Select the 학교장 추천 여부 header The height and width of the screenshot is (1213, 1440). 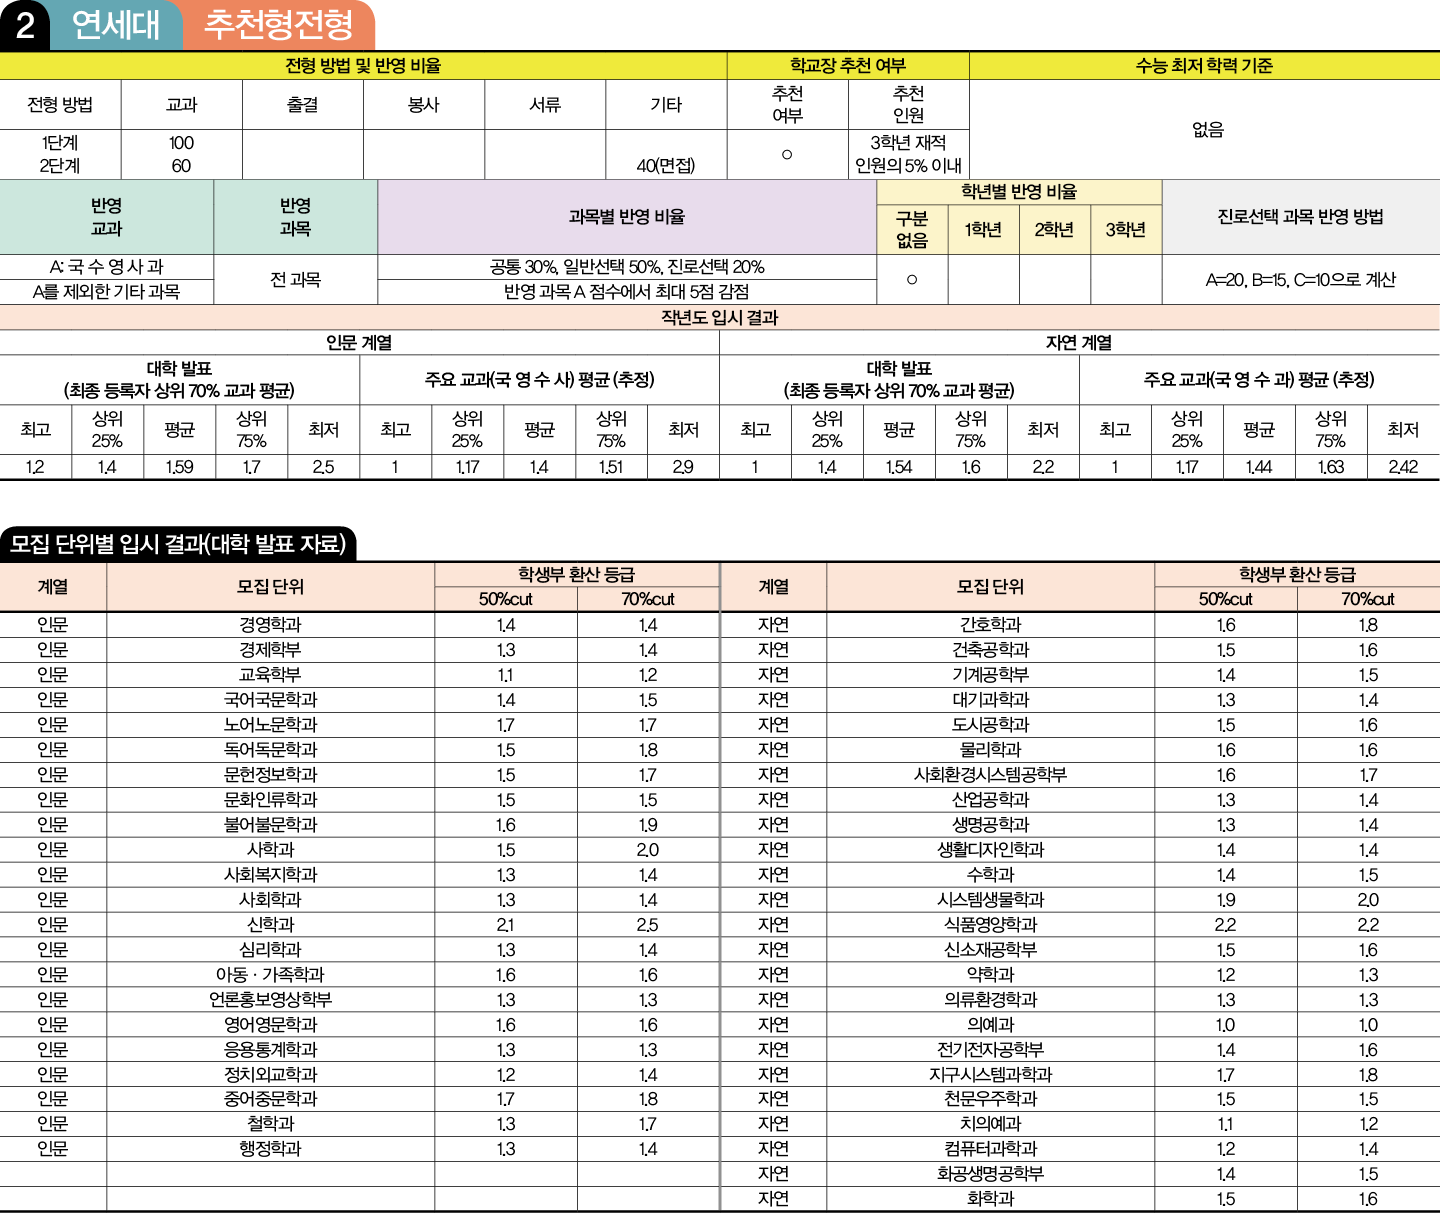pos(848,66)
